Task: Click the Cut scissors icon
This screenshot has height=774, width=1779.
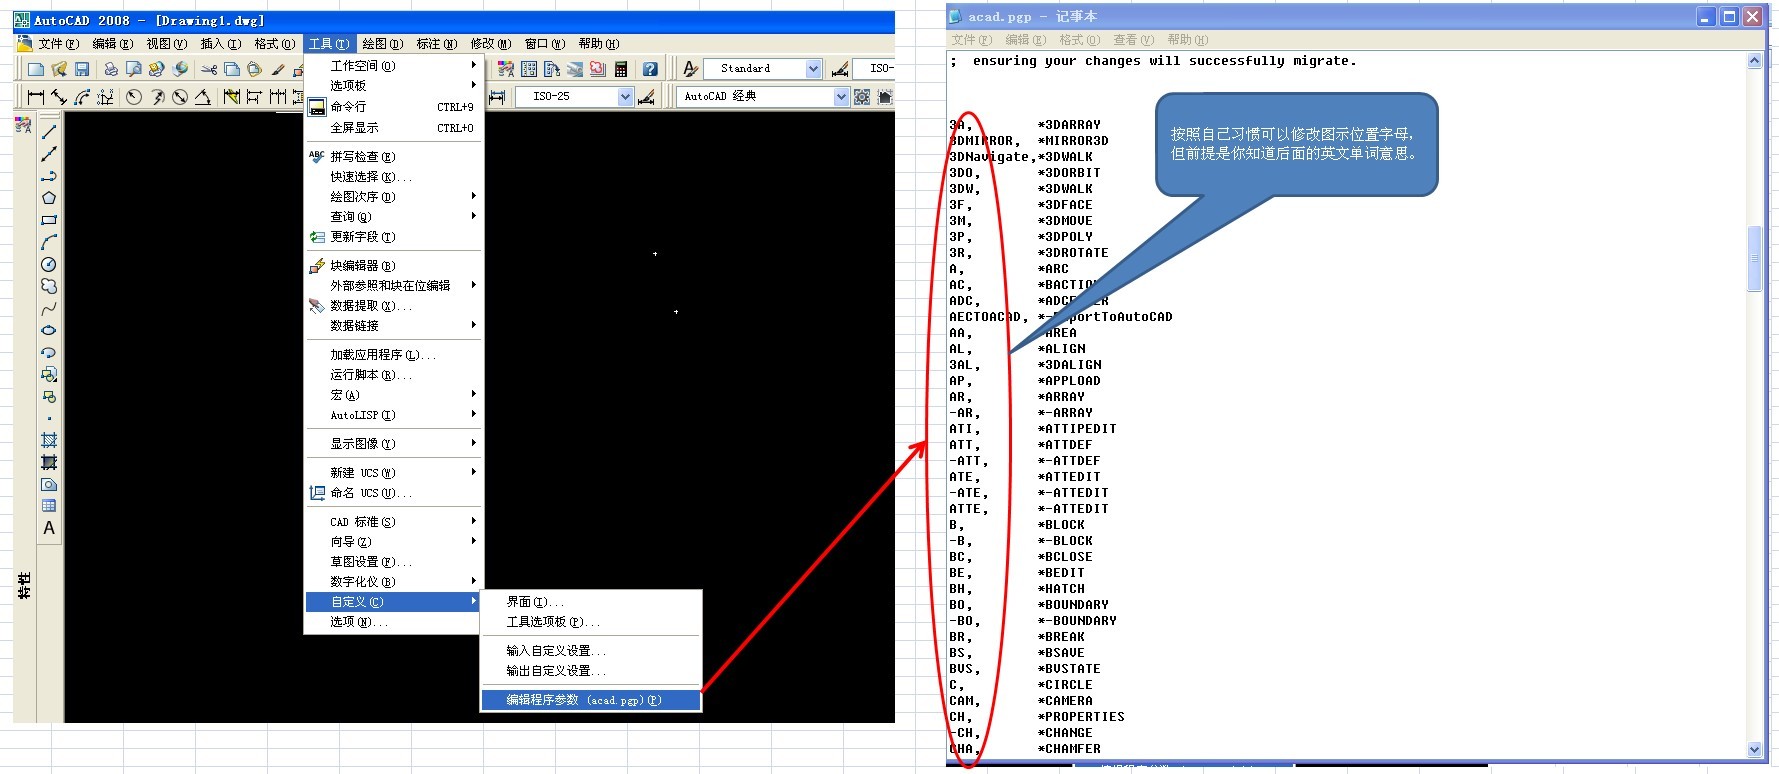Action: click(208, 69)
